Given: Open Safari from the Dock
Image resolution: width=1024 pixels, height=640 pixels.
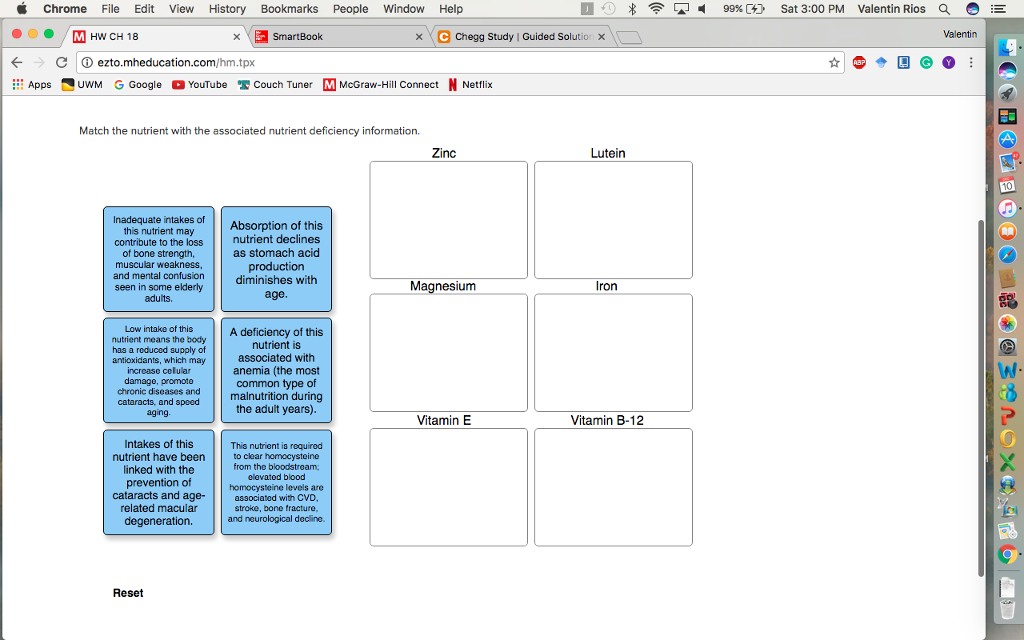Looking at the screenshot, I should pos(1007,255).
